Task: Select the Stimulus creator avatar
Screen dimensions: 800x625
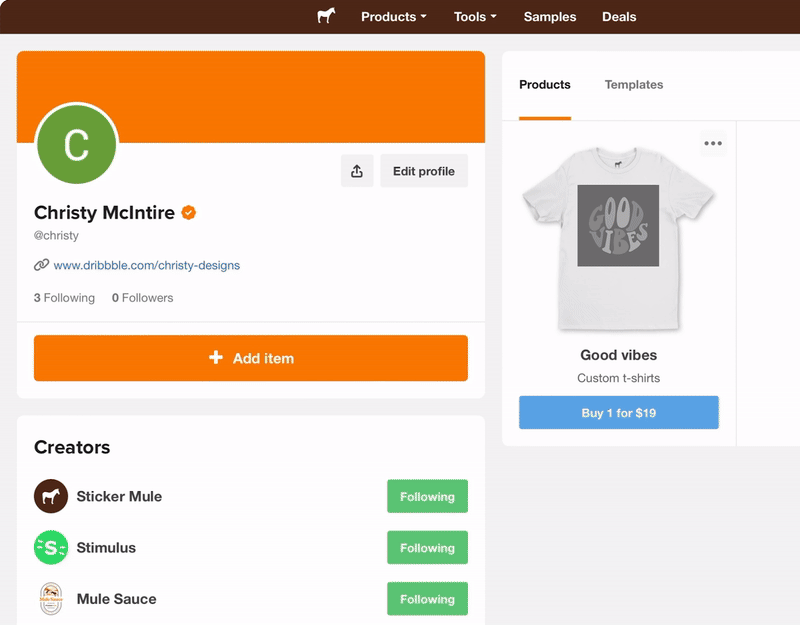Action: pos(50,547)
